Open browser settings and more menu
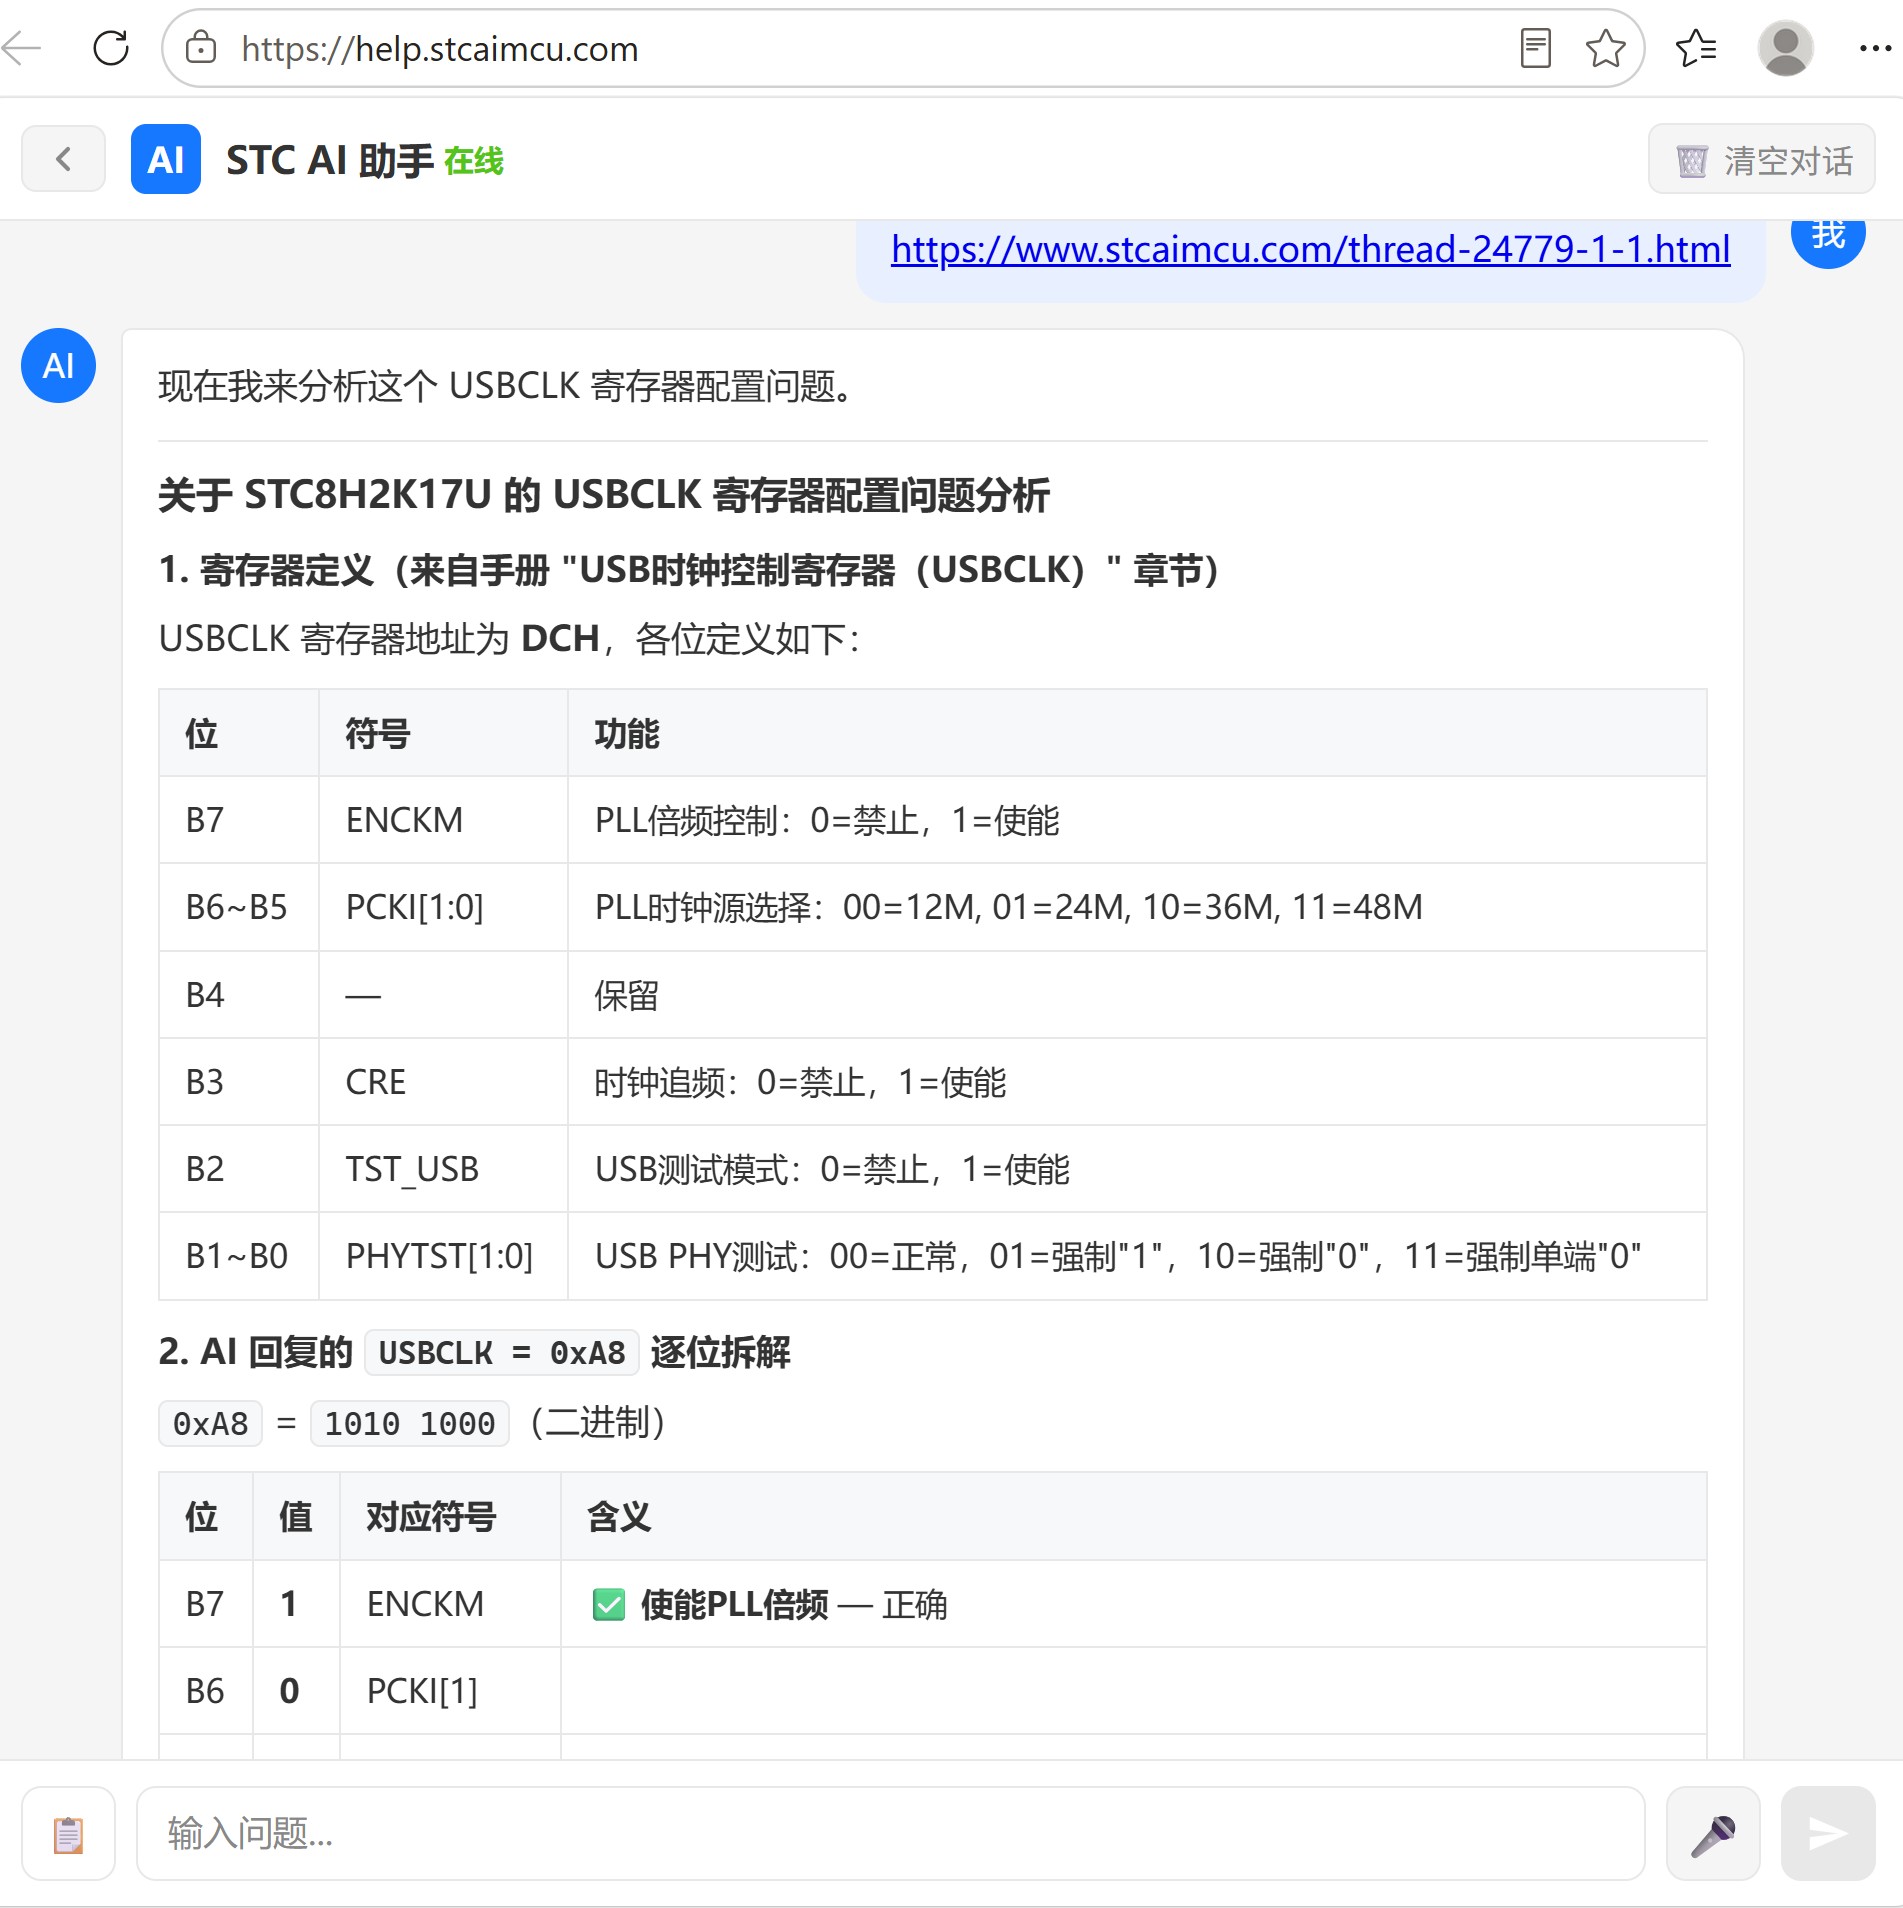1903x1908 pixels. point(1874,48)
